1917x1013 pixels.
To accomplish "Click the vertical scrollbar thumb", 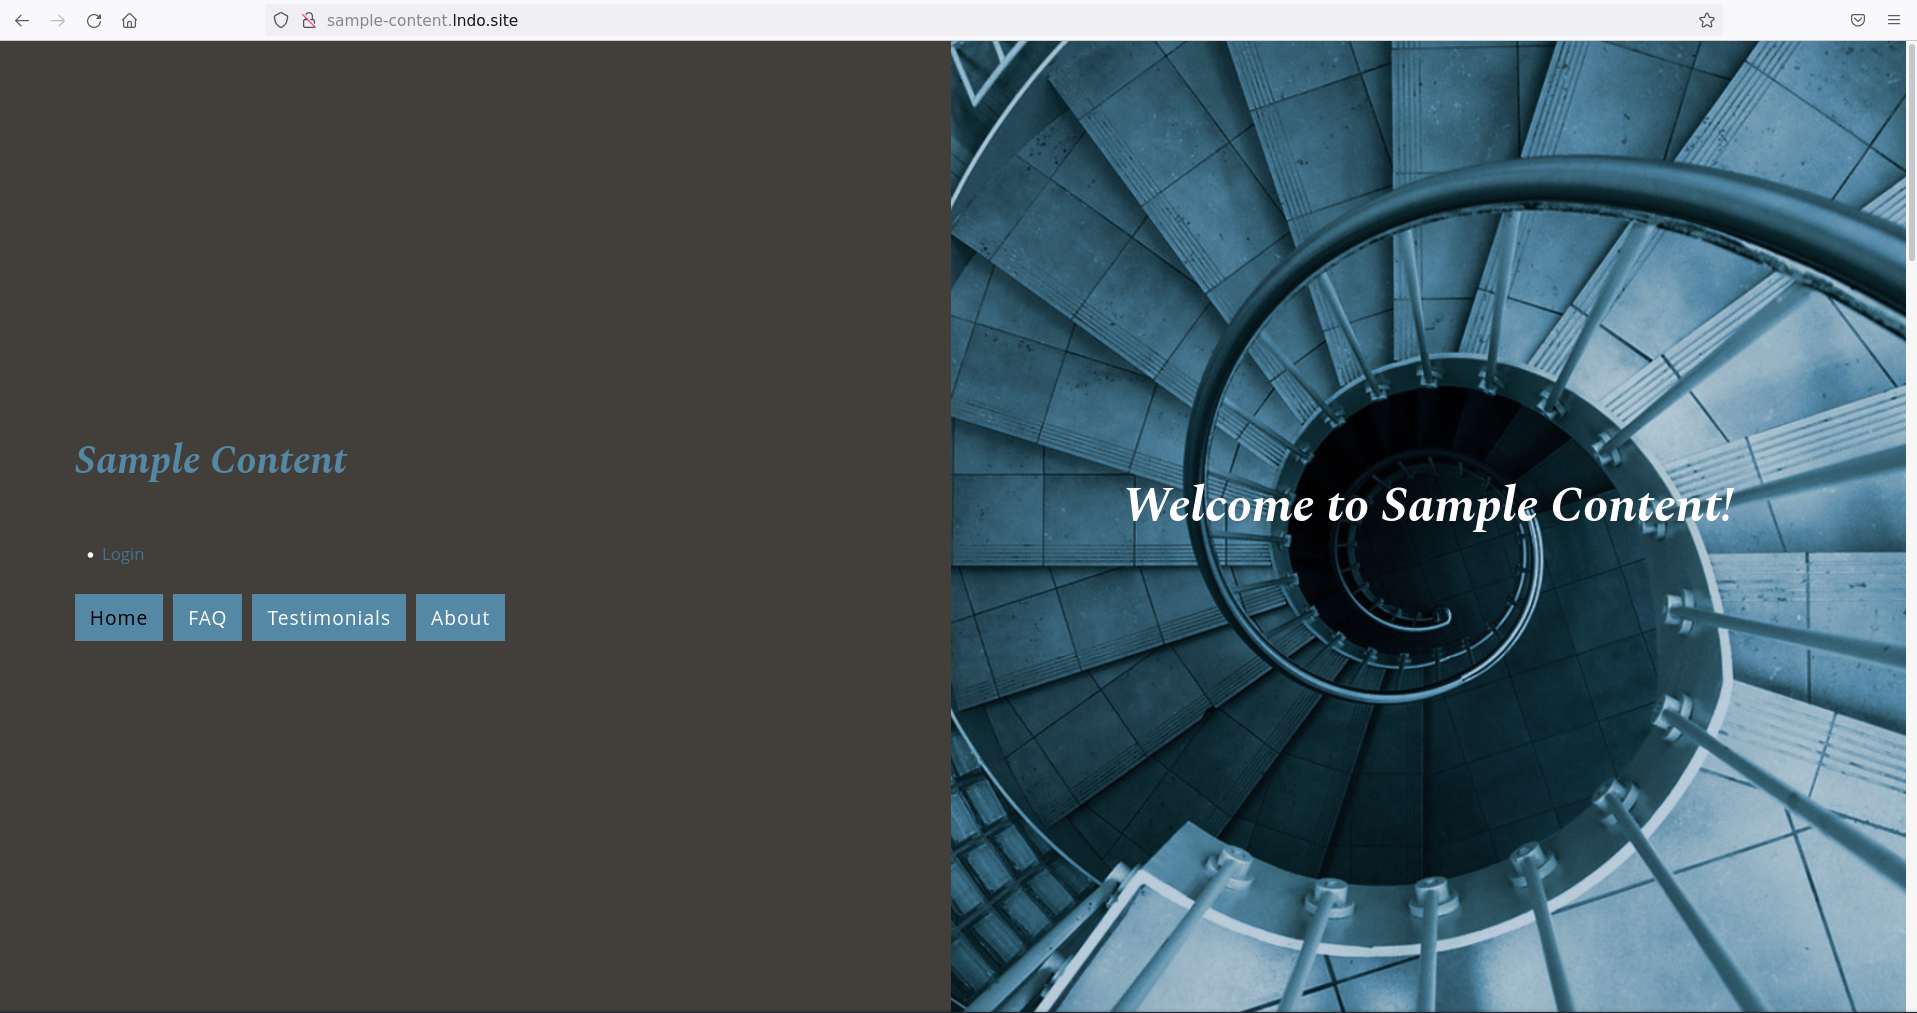I will coord(1911,150).
